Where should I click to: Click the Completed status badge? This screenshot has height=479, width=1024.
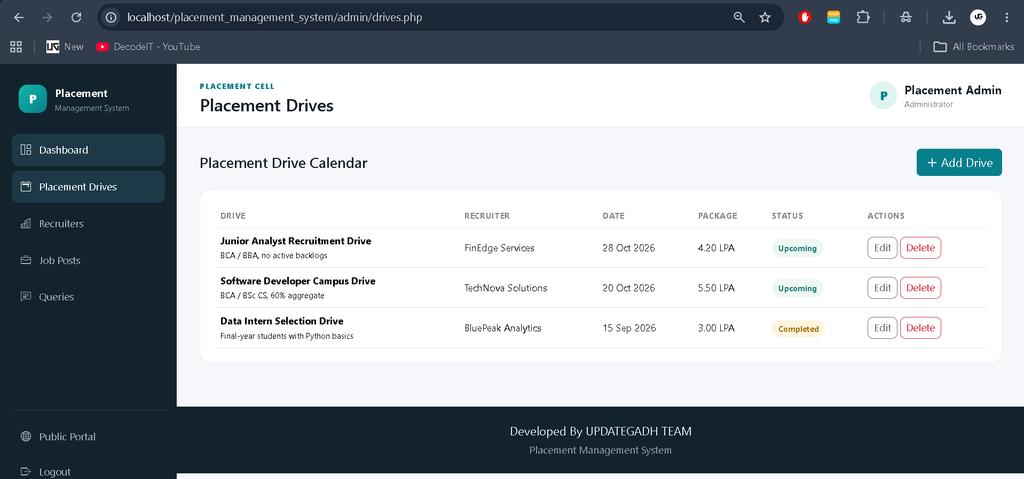click(798, 329)
